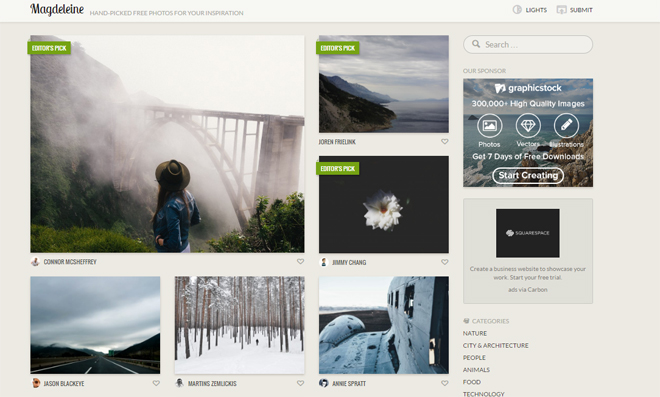Like Jason Blackeye's road photo heart

[x=156, y=383]
